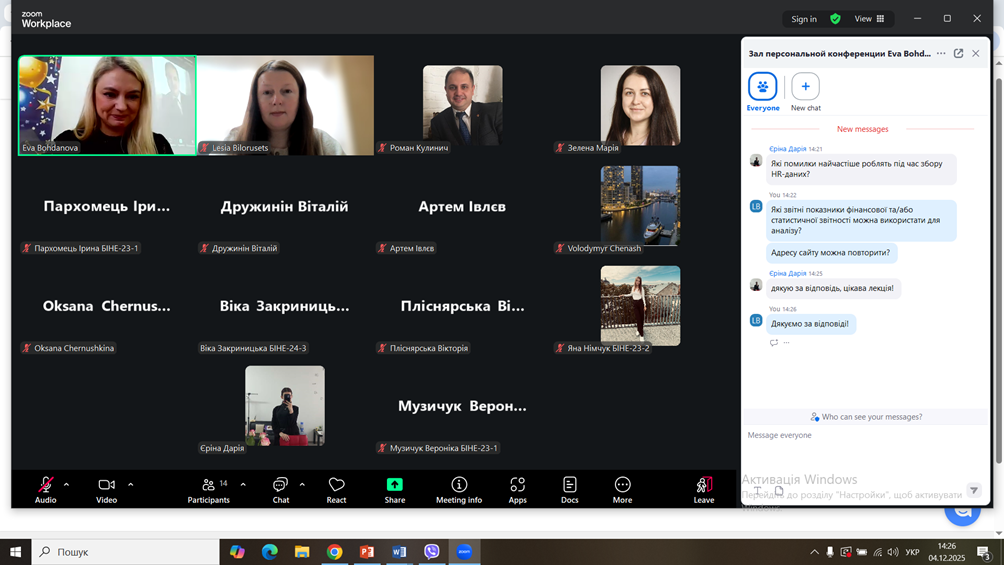Leave the meeting
The width and height of the screenshot is (1004, 565).
coord(704,489)
